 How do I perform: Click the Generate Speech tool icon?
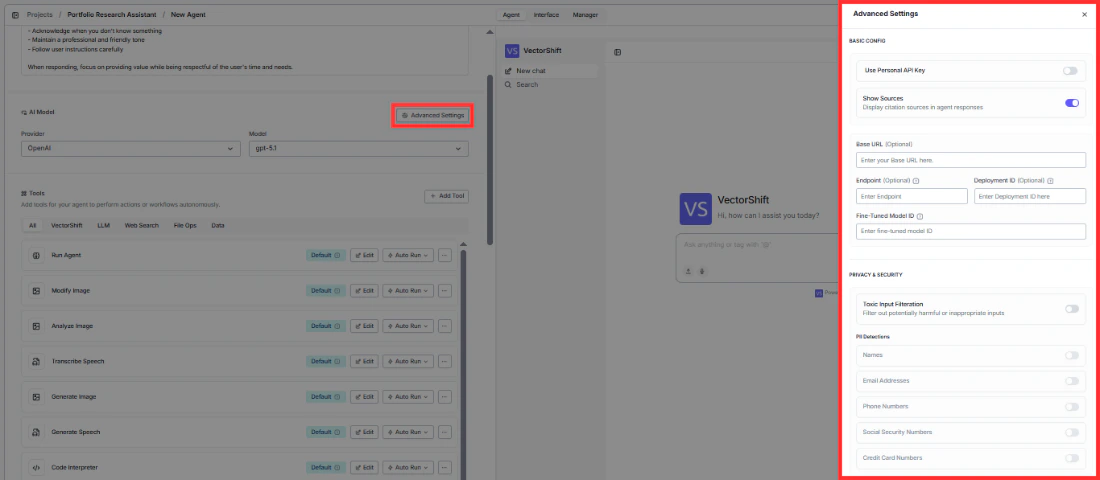click(36, 432)
